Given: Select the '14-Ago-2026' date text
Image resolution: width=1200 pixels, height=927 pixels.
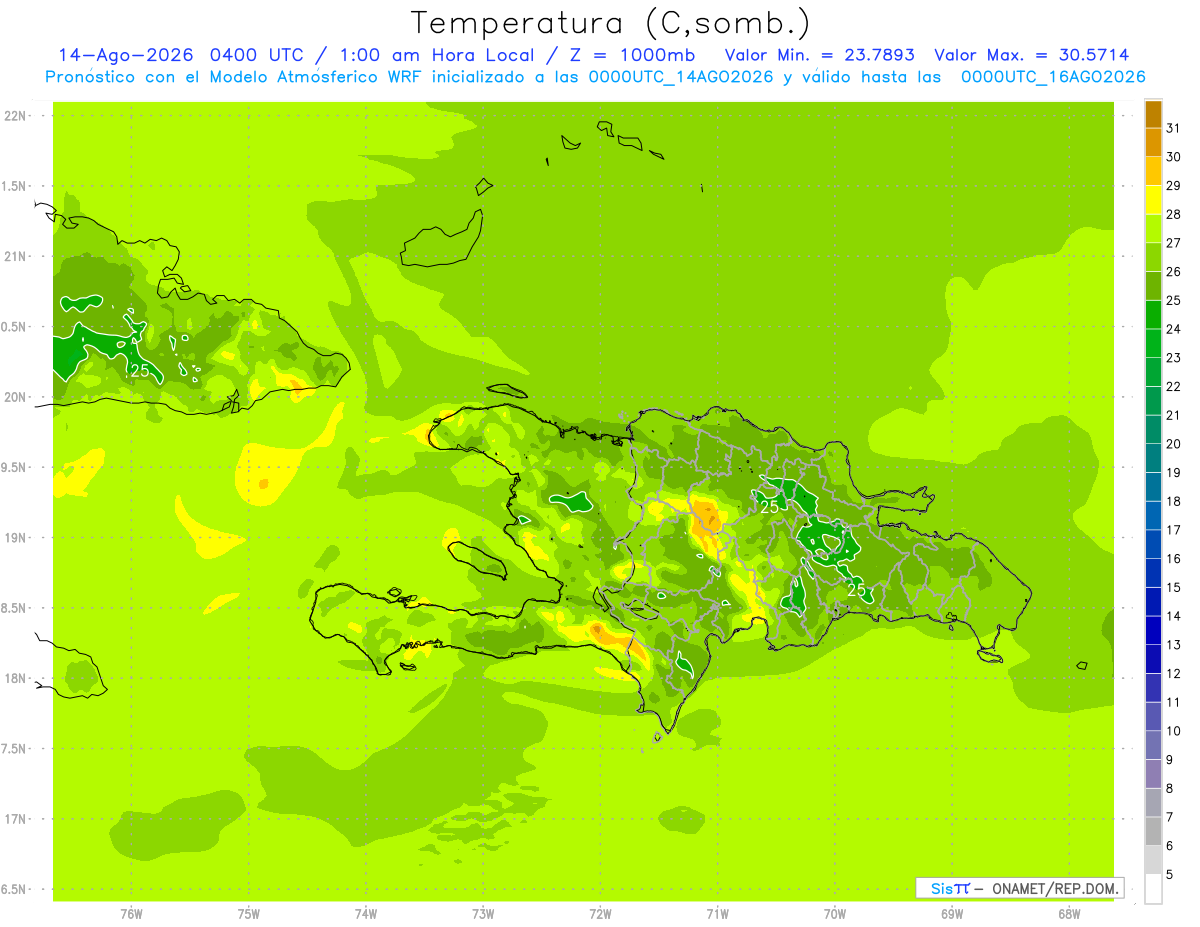Looking at the screenshot, I should 125,55.
